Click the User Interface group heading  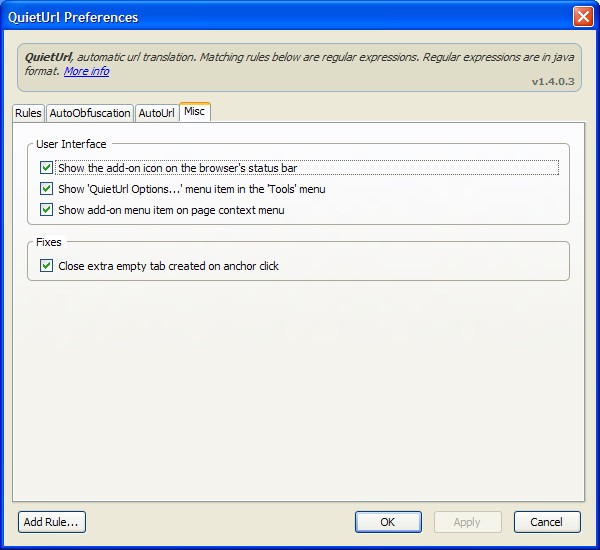71,144
